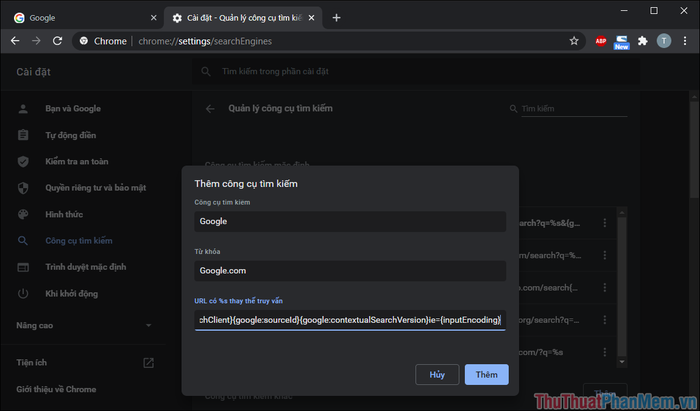Click the Bạn và Google person icon

click(23, 109)
